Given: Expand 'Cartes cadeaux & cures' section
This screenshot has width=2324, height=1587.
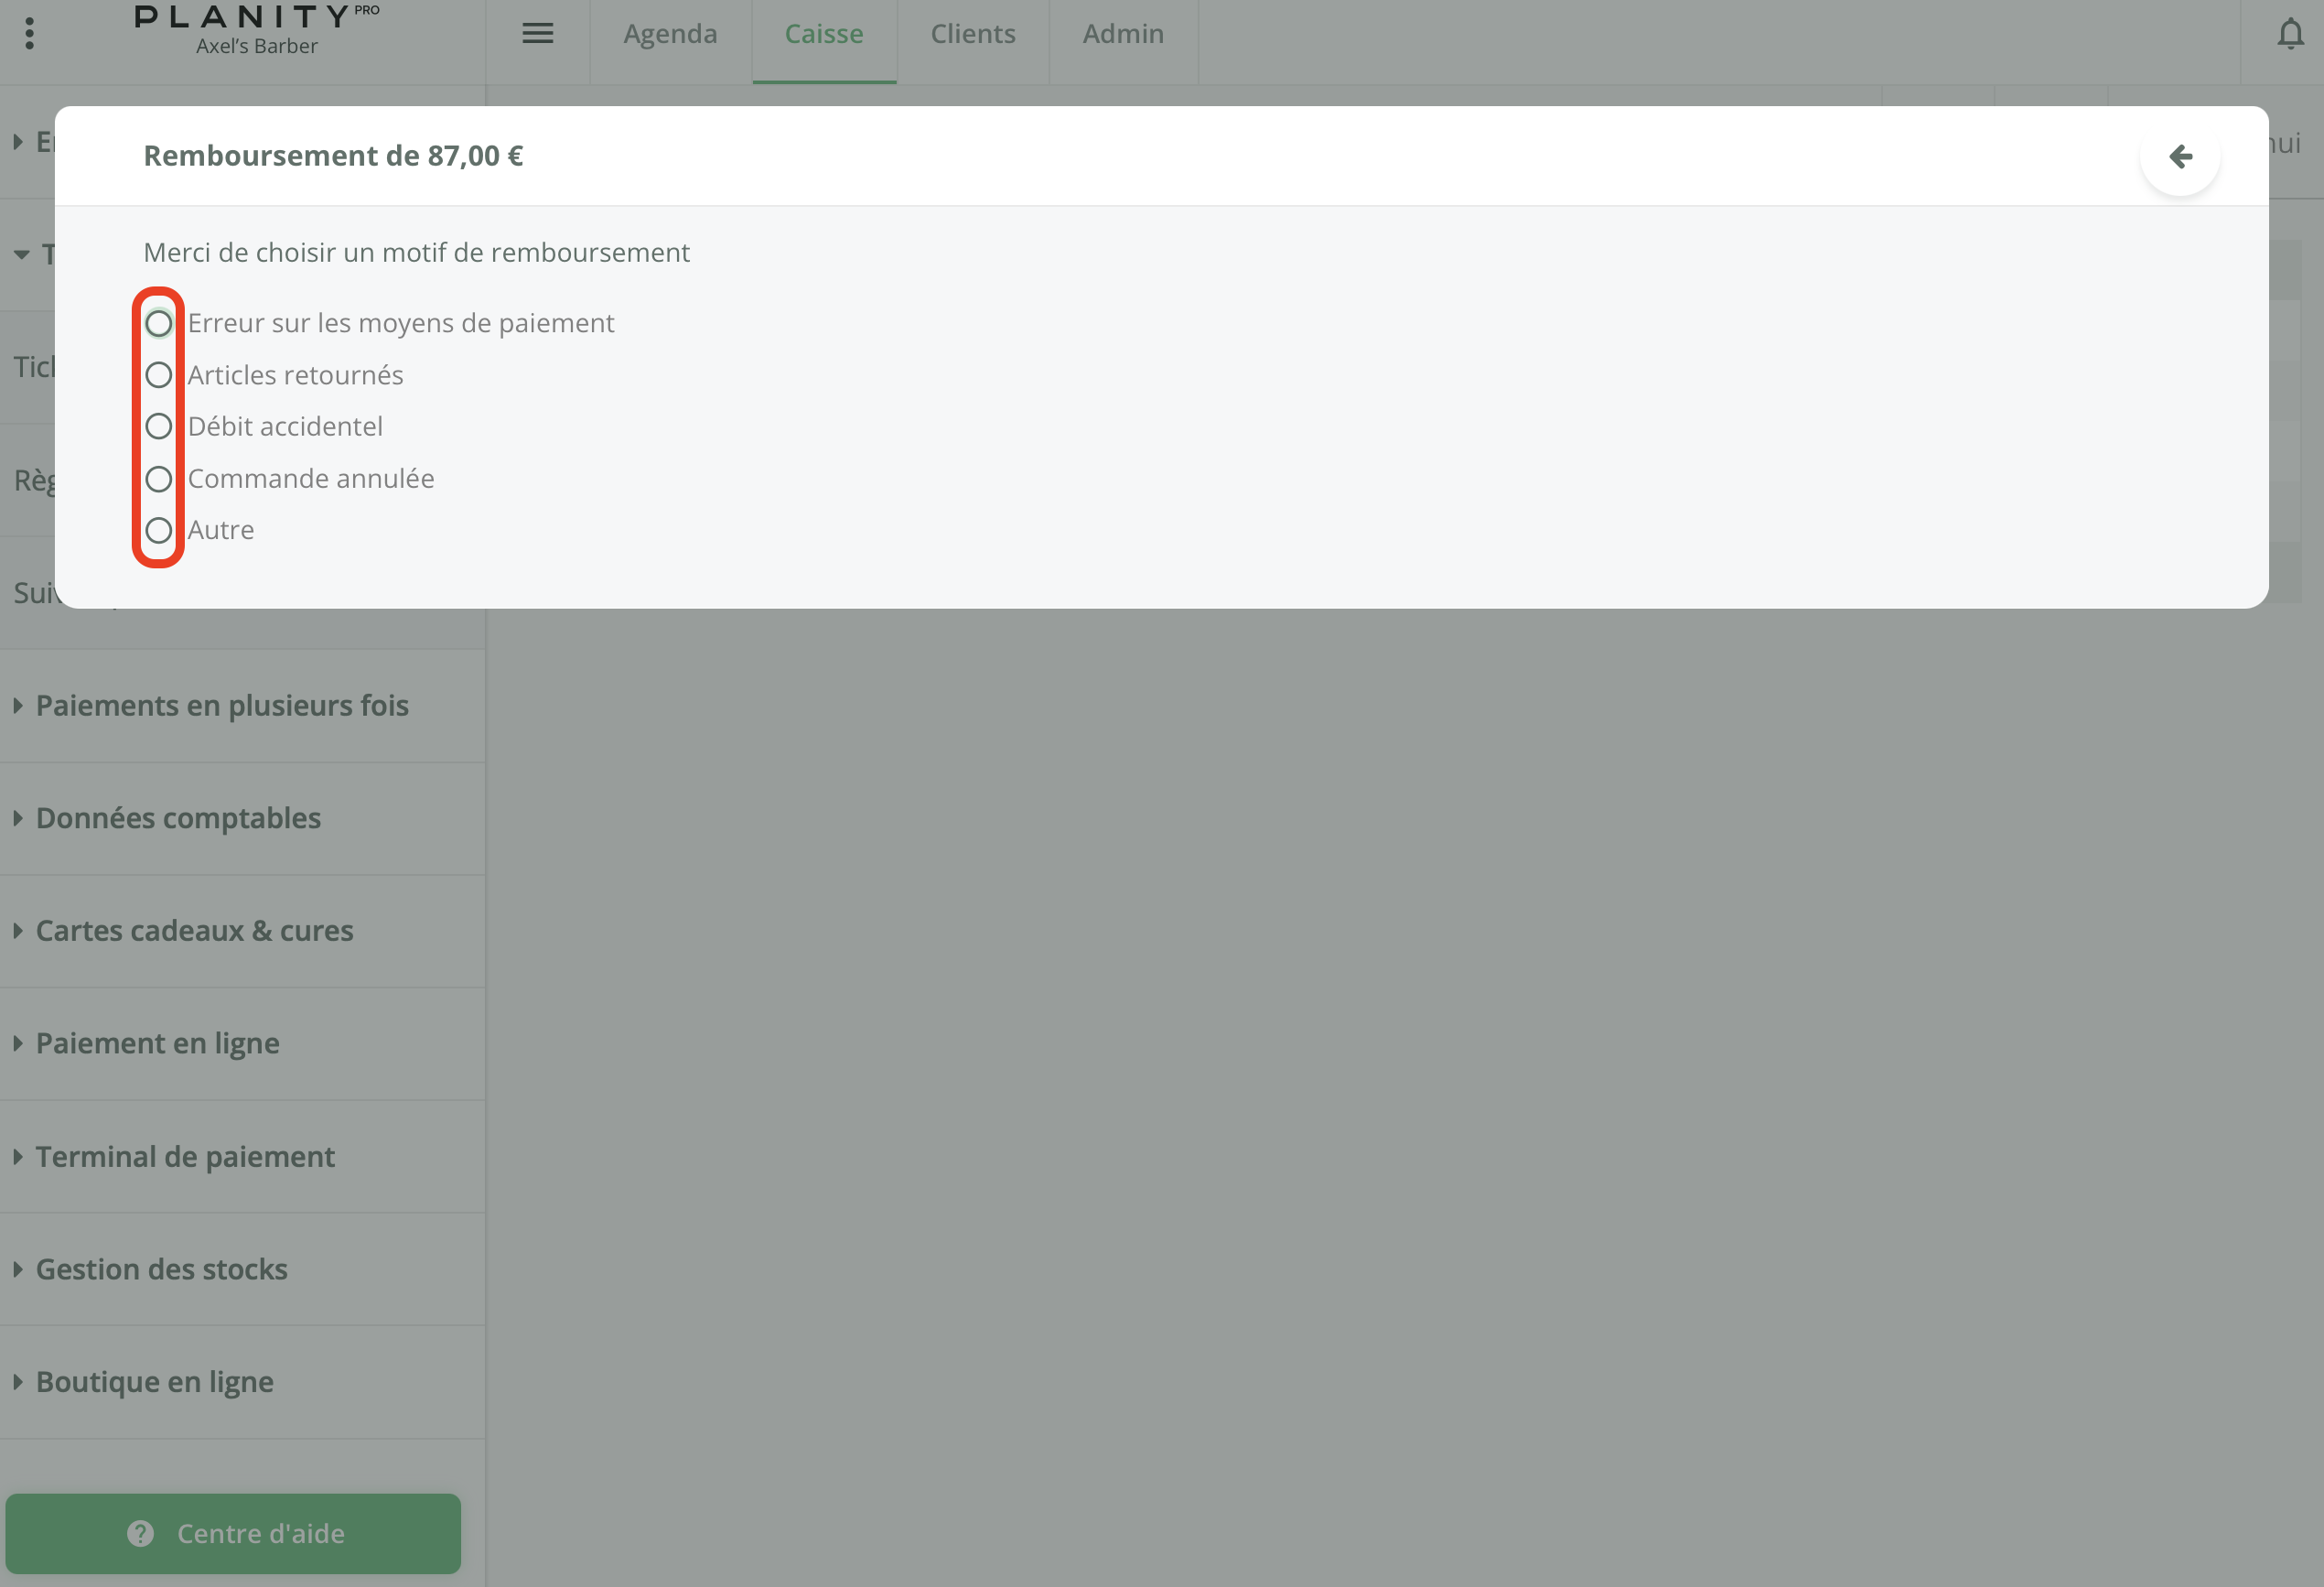Looking at the screenshot, I should point(194,931).
